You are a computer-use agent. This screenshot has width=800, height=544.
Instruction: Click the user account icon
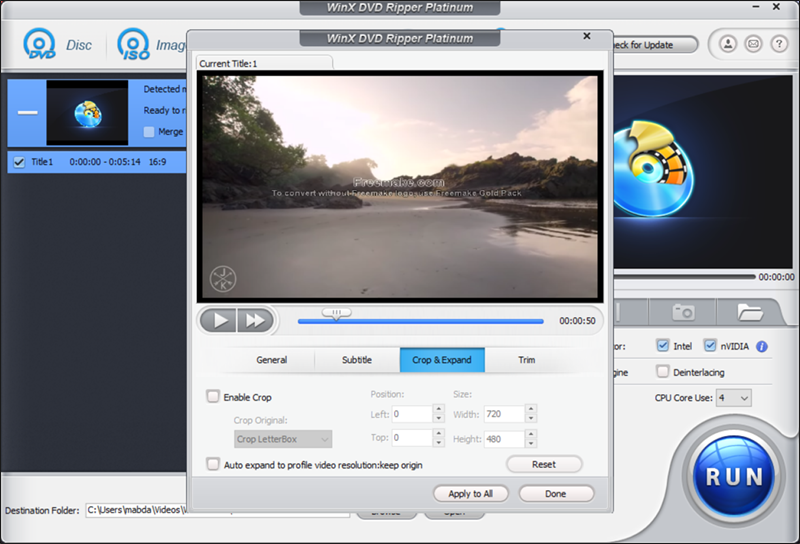[x=728, y=44]
